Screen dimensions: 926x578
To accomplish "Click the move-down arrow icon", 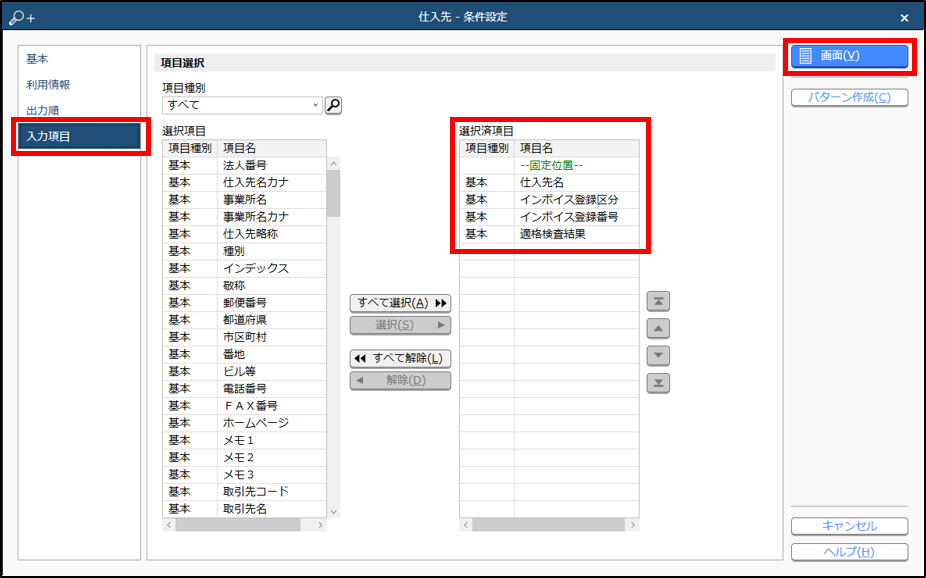I will (x=658, y=356).
